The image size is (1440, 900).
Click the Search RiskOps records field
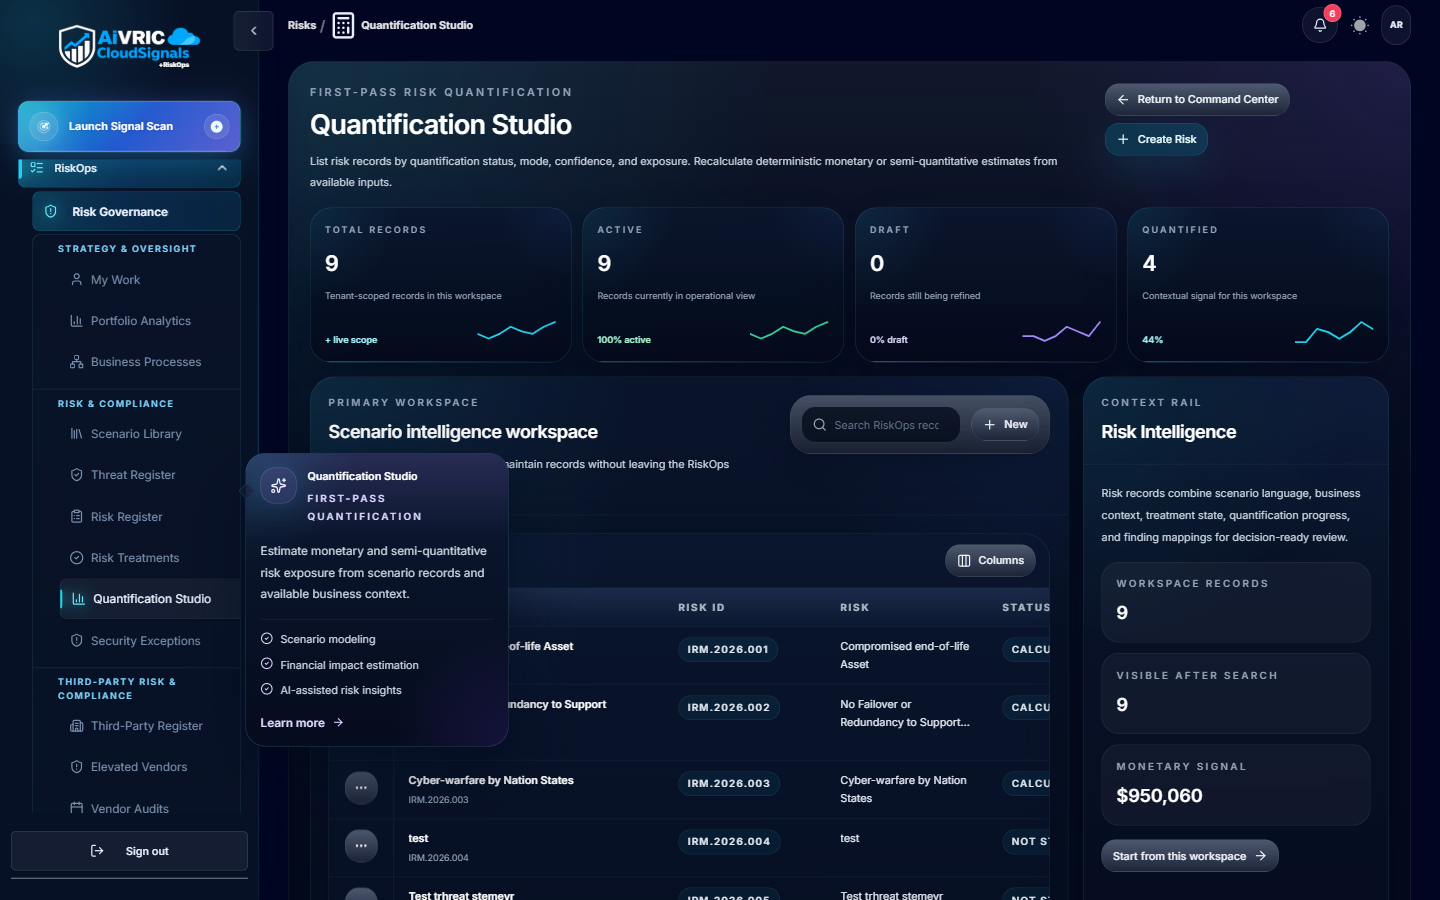pos(881,425)
